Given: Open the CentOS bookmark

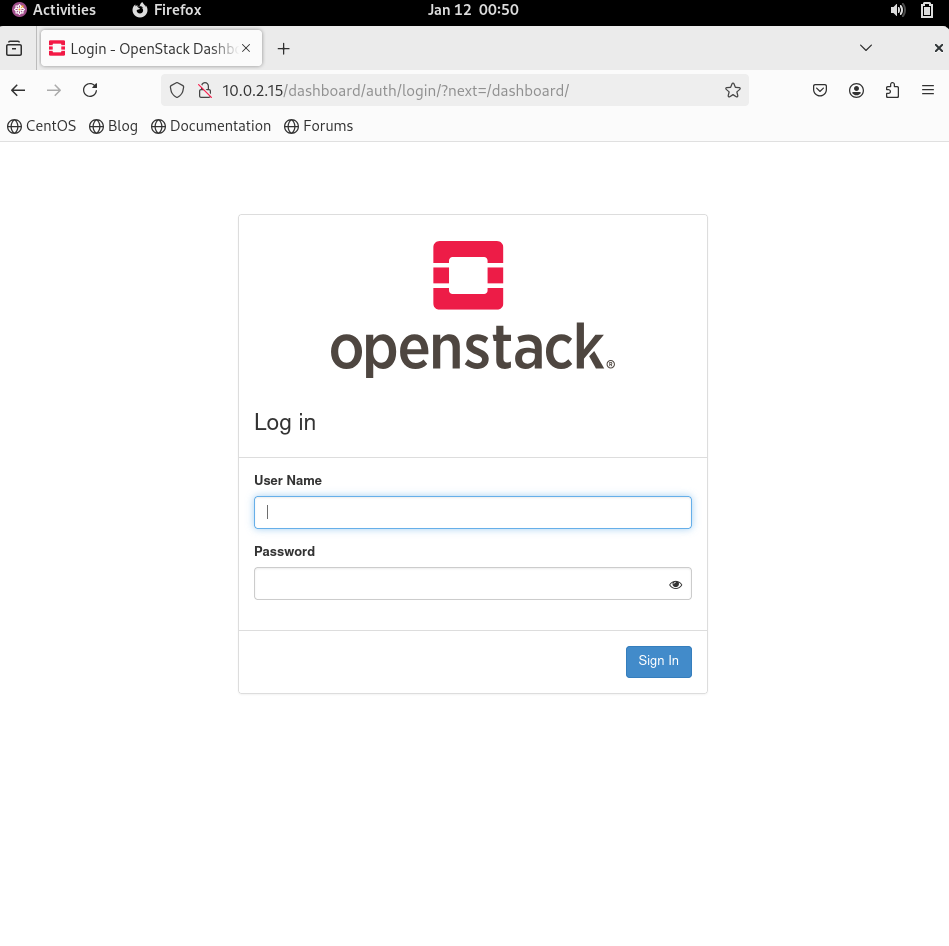Looking at the screenshot, I should click(x=42, y=126).
